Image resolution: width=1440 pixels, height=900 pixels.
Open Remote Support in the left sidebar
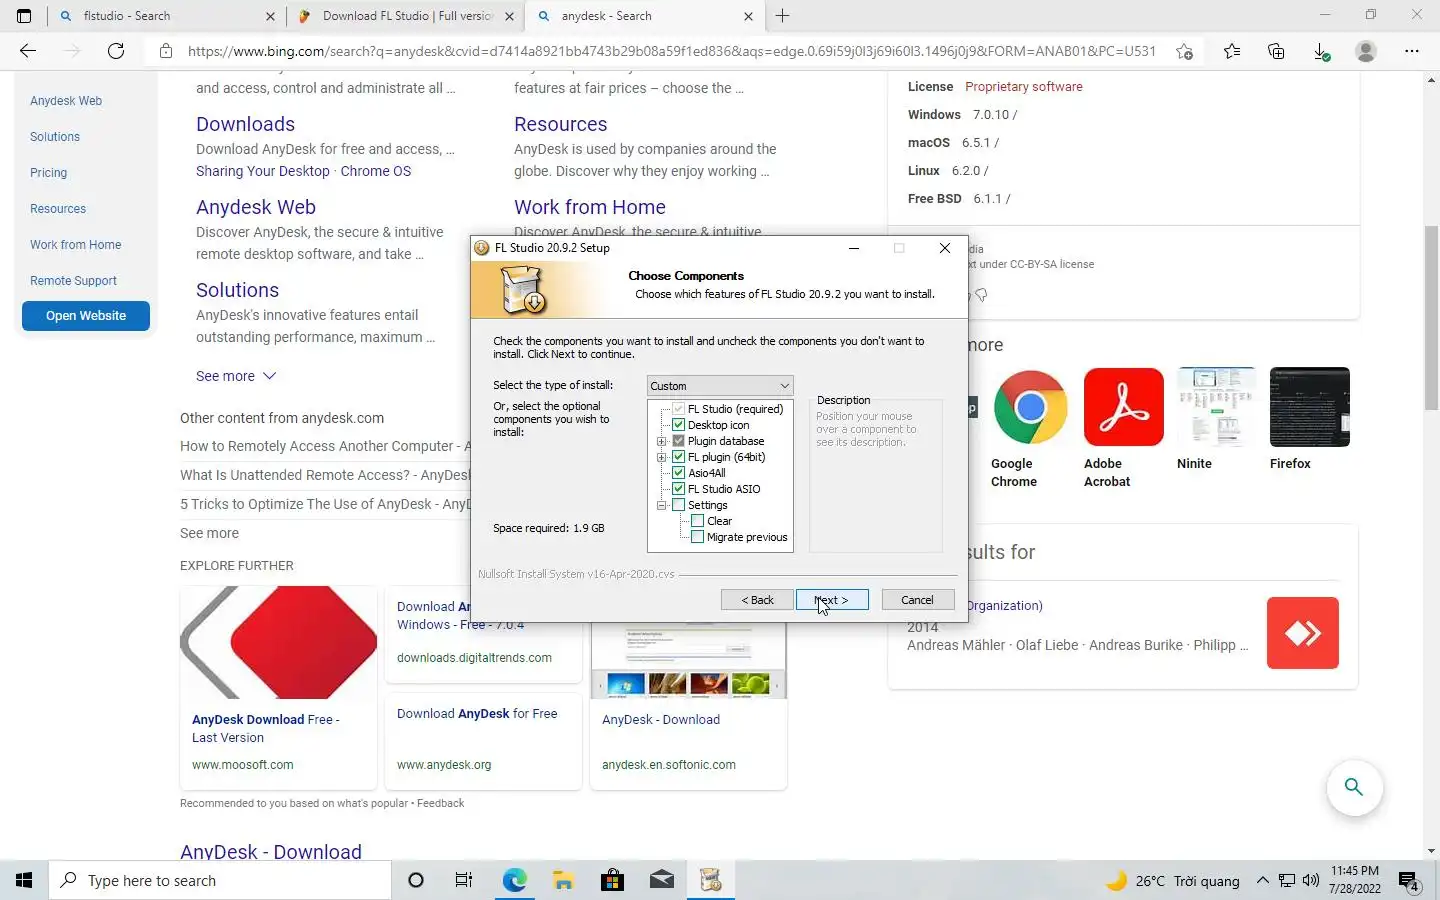pyautogui.click(x=73, y=281)
